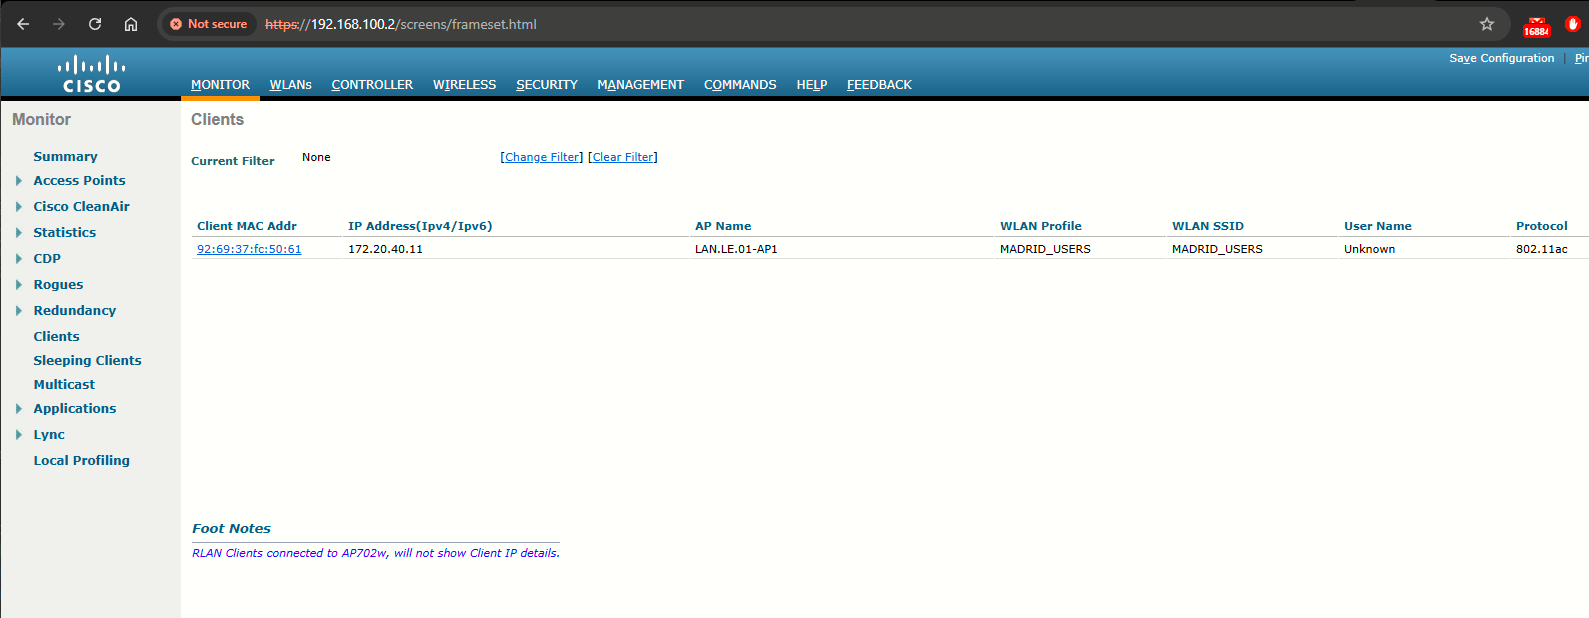
Task: Click User Name column header
Action: point(1378,226)
